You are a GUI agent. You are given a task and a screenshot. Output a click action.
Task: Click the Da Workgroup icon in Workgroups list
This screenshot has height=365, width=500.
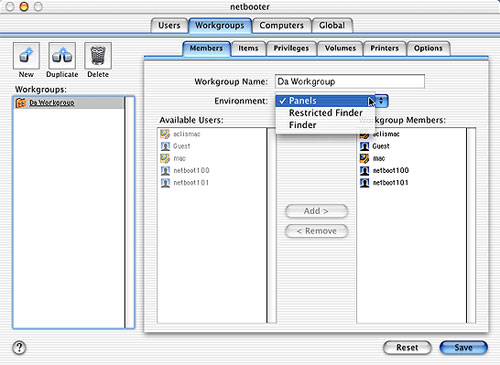point(21,103)
